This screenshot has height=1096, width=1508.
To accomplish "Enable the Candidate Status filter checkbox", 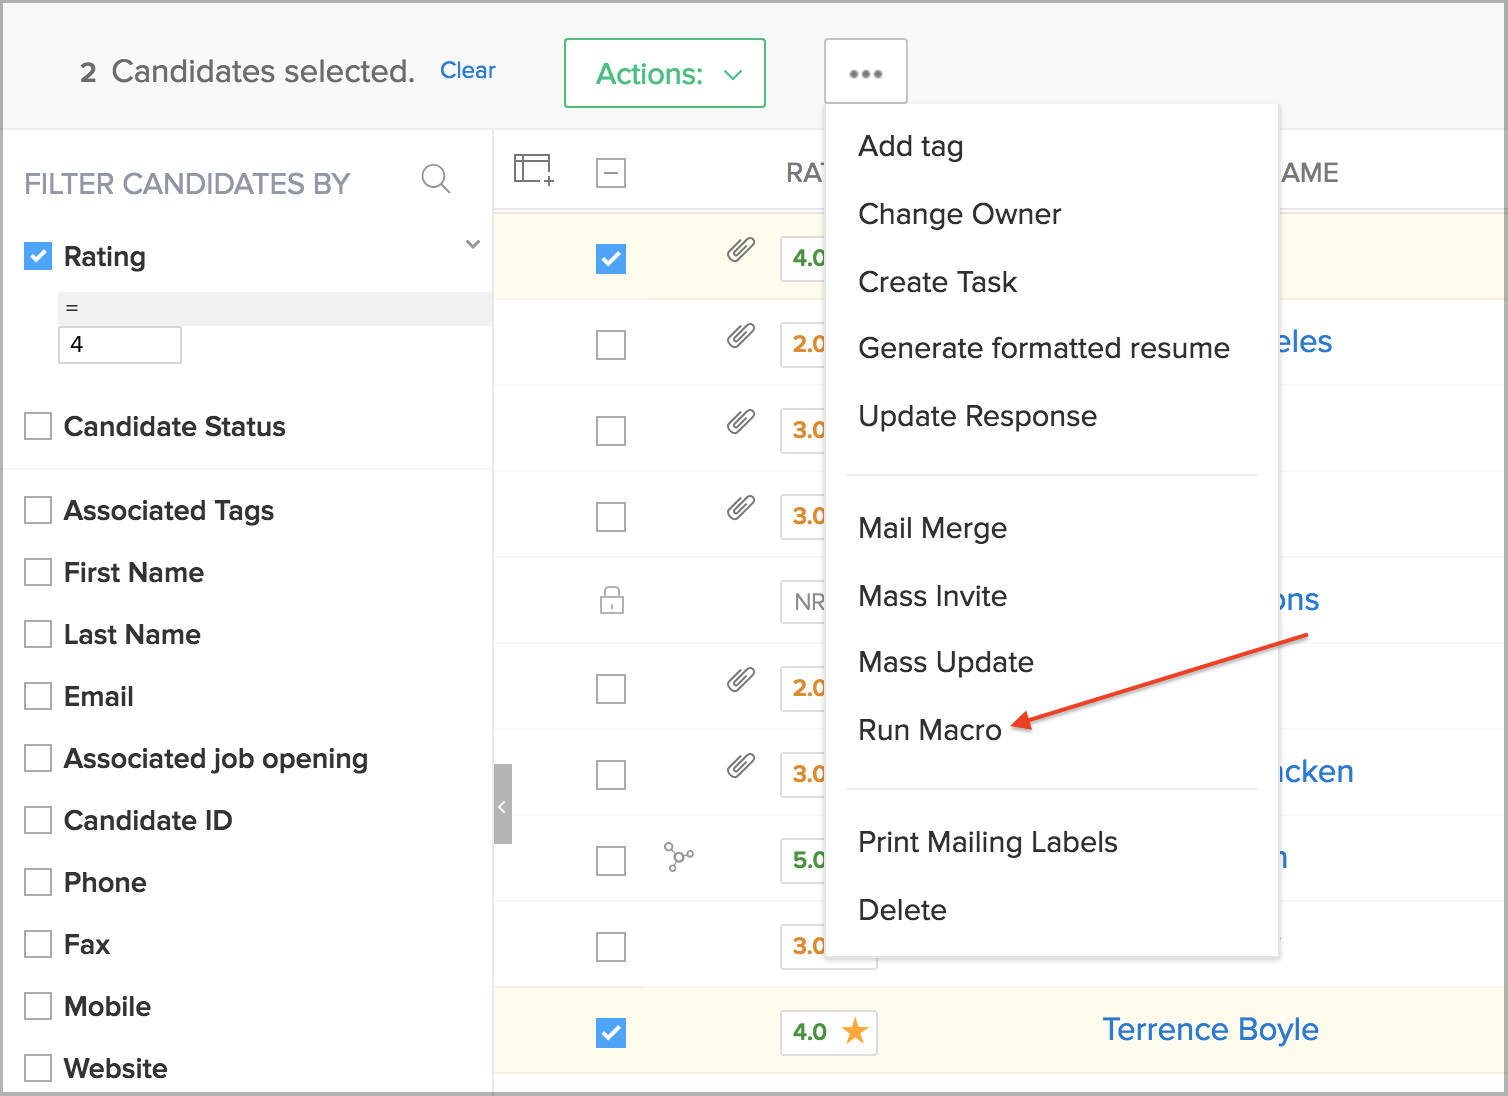I will pos(38,426).
